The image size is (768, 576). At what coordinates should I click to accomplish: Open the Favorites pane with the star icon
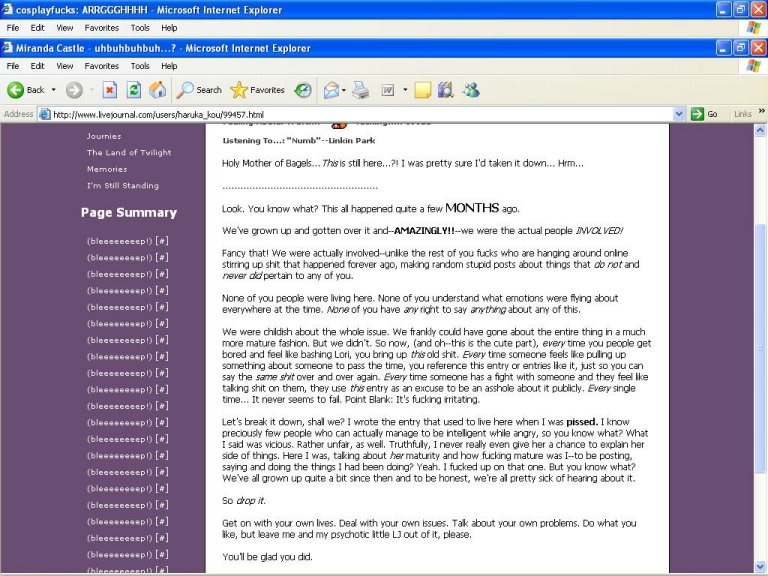click(257, 90)
